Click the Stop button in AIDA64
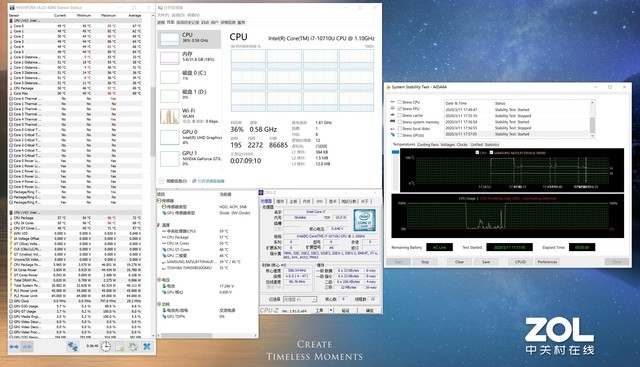Screen dimensions: 640x367 point(425,262)
